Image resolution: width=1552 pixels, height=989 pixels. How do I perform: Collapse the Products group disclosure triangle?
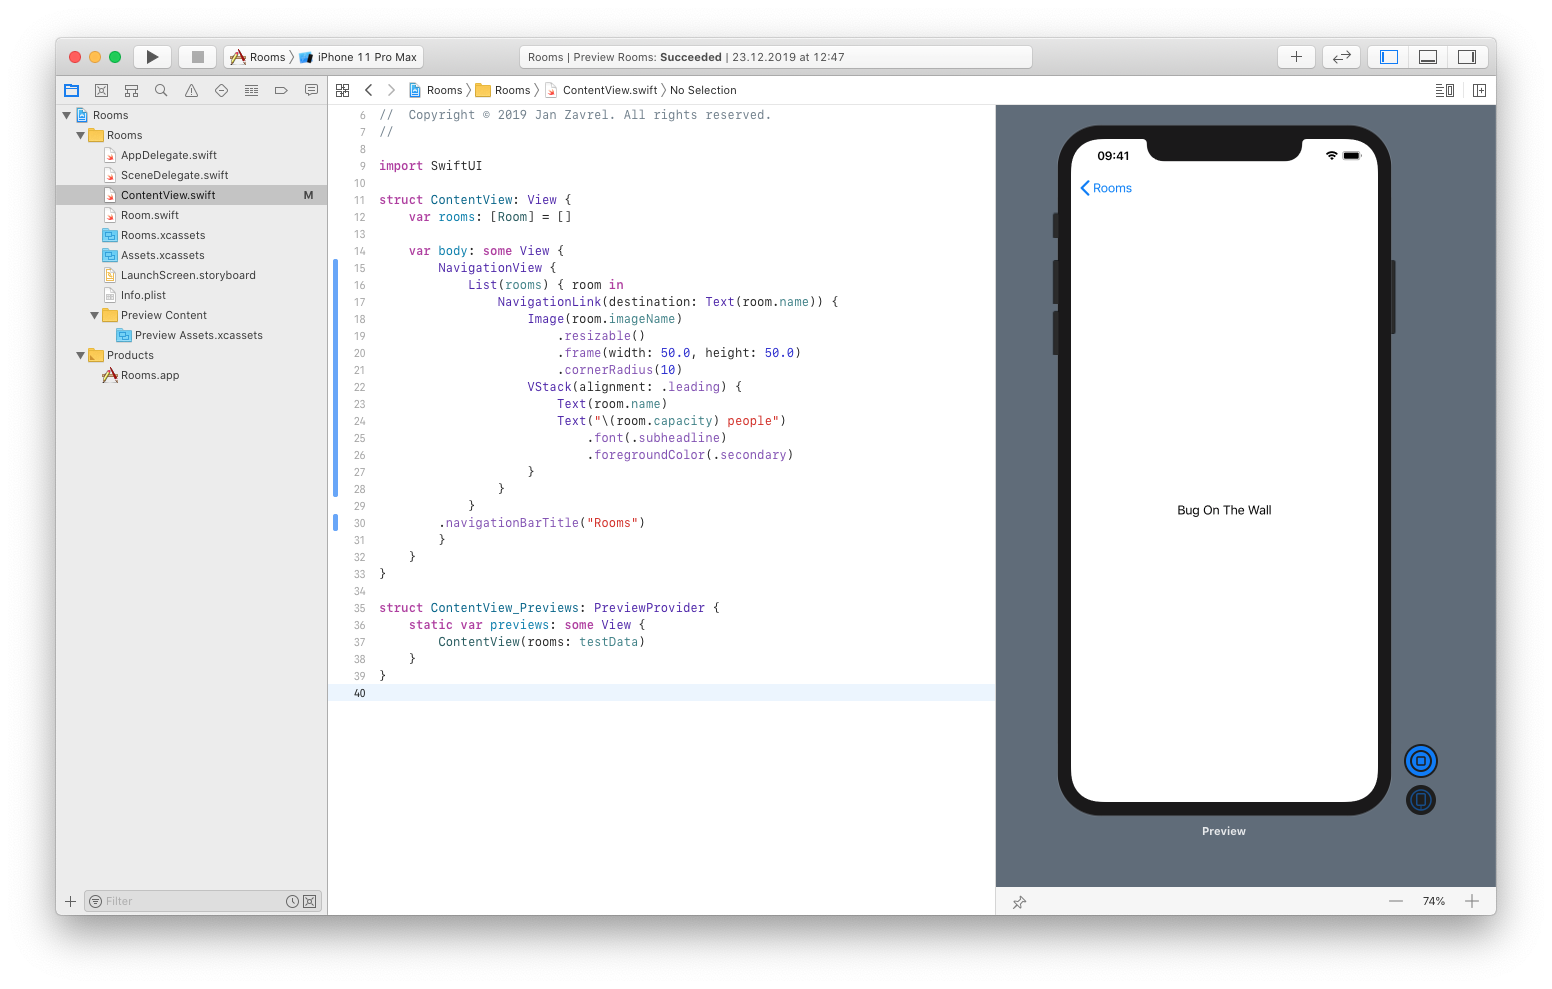pyautogui.click(x=80, y=355)
